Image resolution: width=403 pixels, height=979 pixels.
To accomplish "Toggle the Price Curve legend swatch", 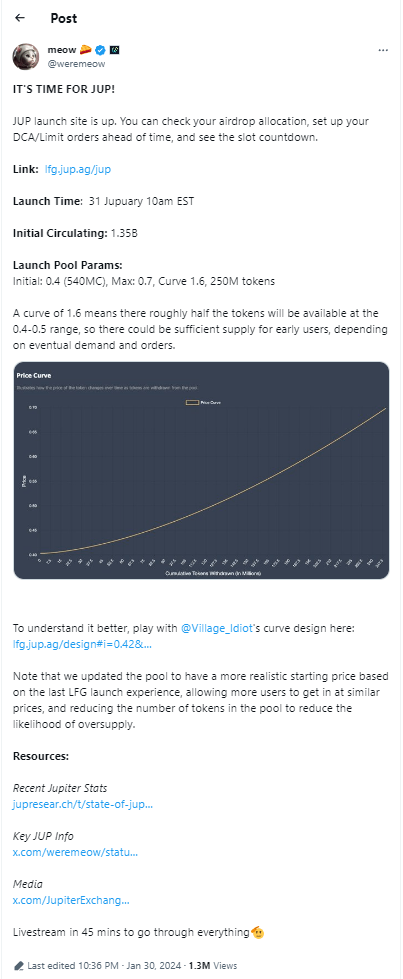I will (192, 403).
